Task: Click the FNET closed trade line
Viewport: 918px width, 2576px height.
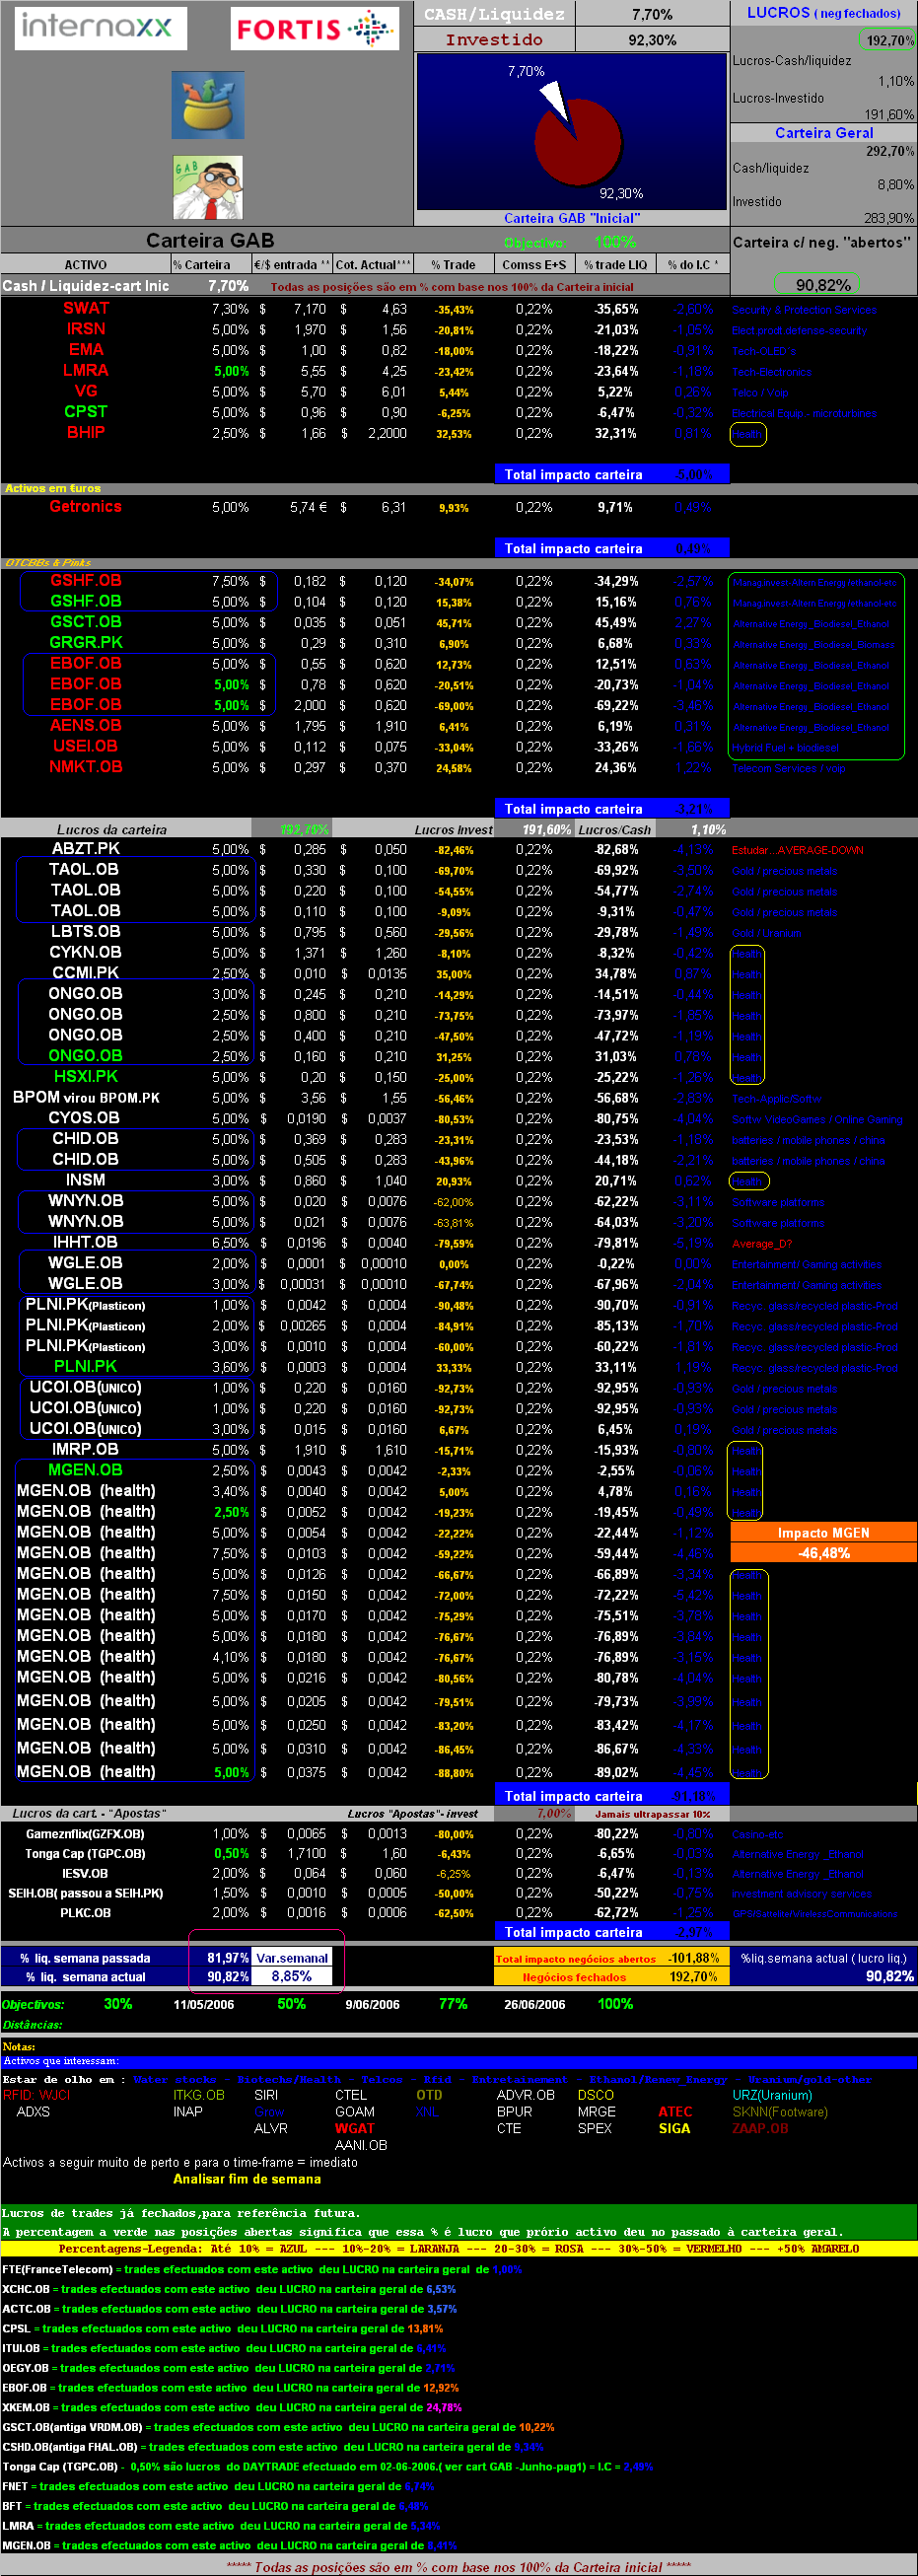Action: click(218, 2486)
